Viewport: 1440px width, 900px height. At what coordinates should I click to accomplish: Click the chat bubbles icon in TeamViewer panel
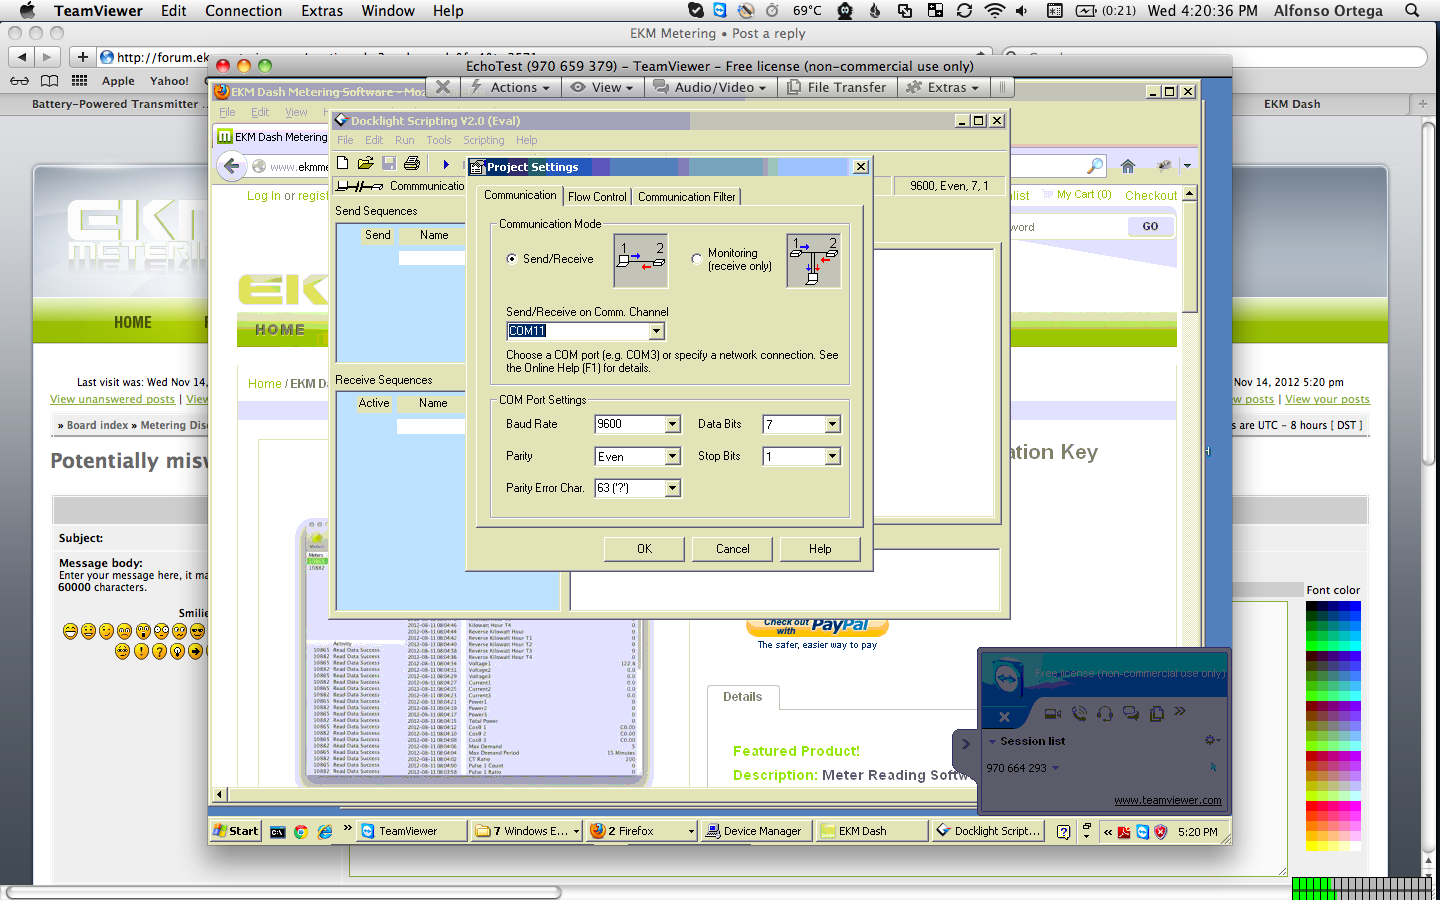click(x=1131, y=713)
